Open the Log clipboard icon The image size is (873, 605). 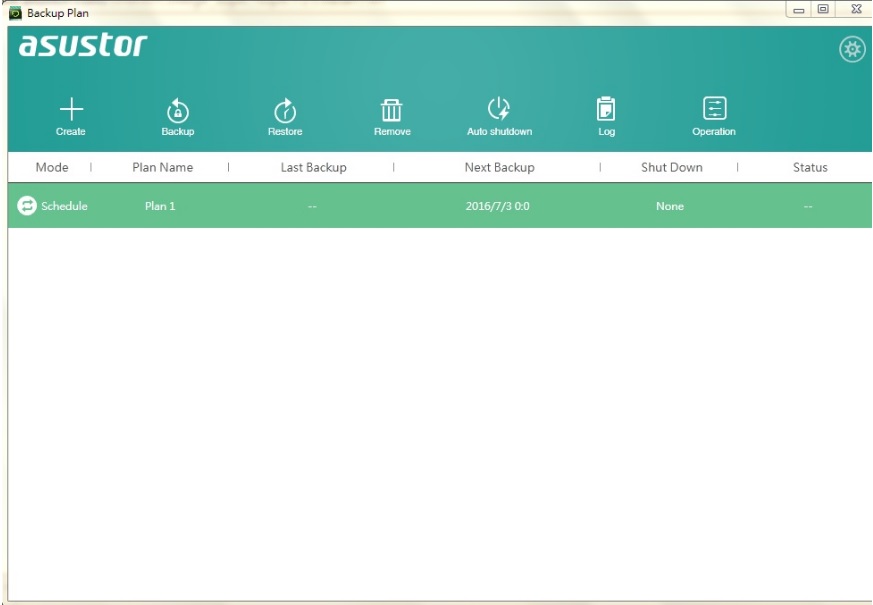[x=606, y=109]
